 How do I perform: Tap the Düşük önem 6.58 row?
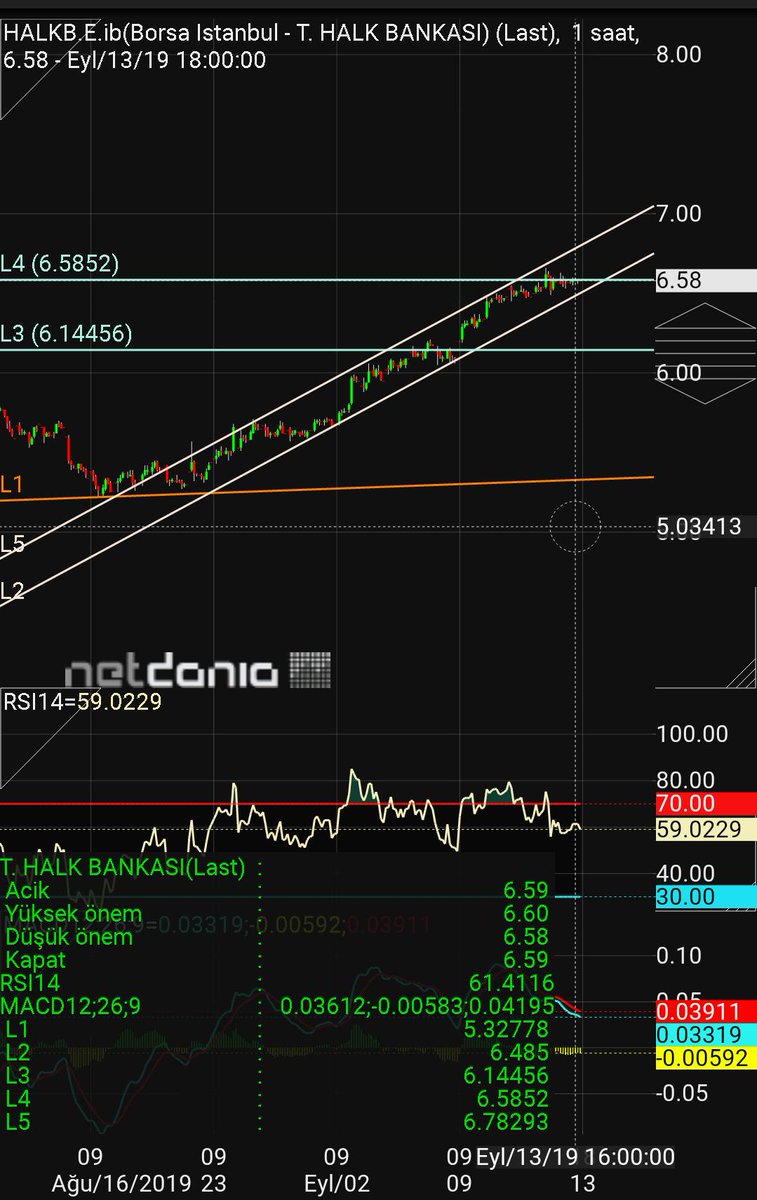(277, 936)
